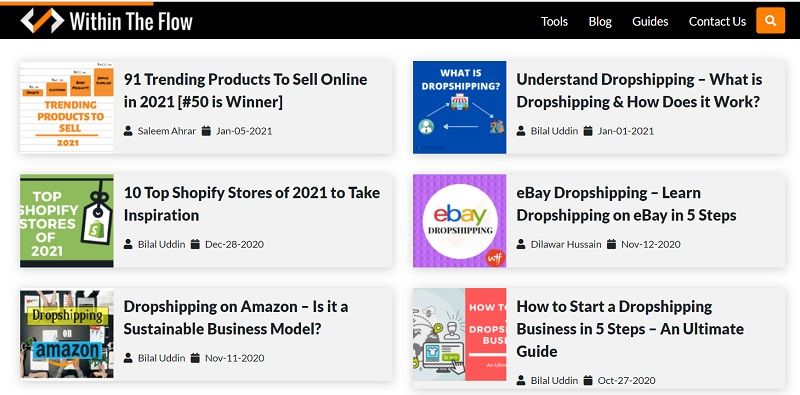Read the 10 Top Shopify Stores article
The height and width of the screenshot is (395, 800).
point(252,204)
